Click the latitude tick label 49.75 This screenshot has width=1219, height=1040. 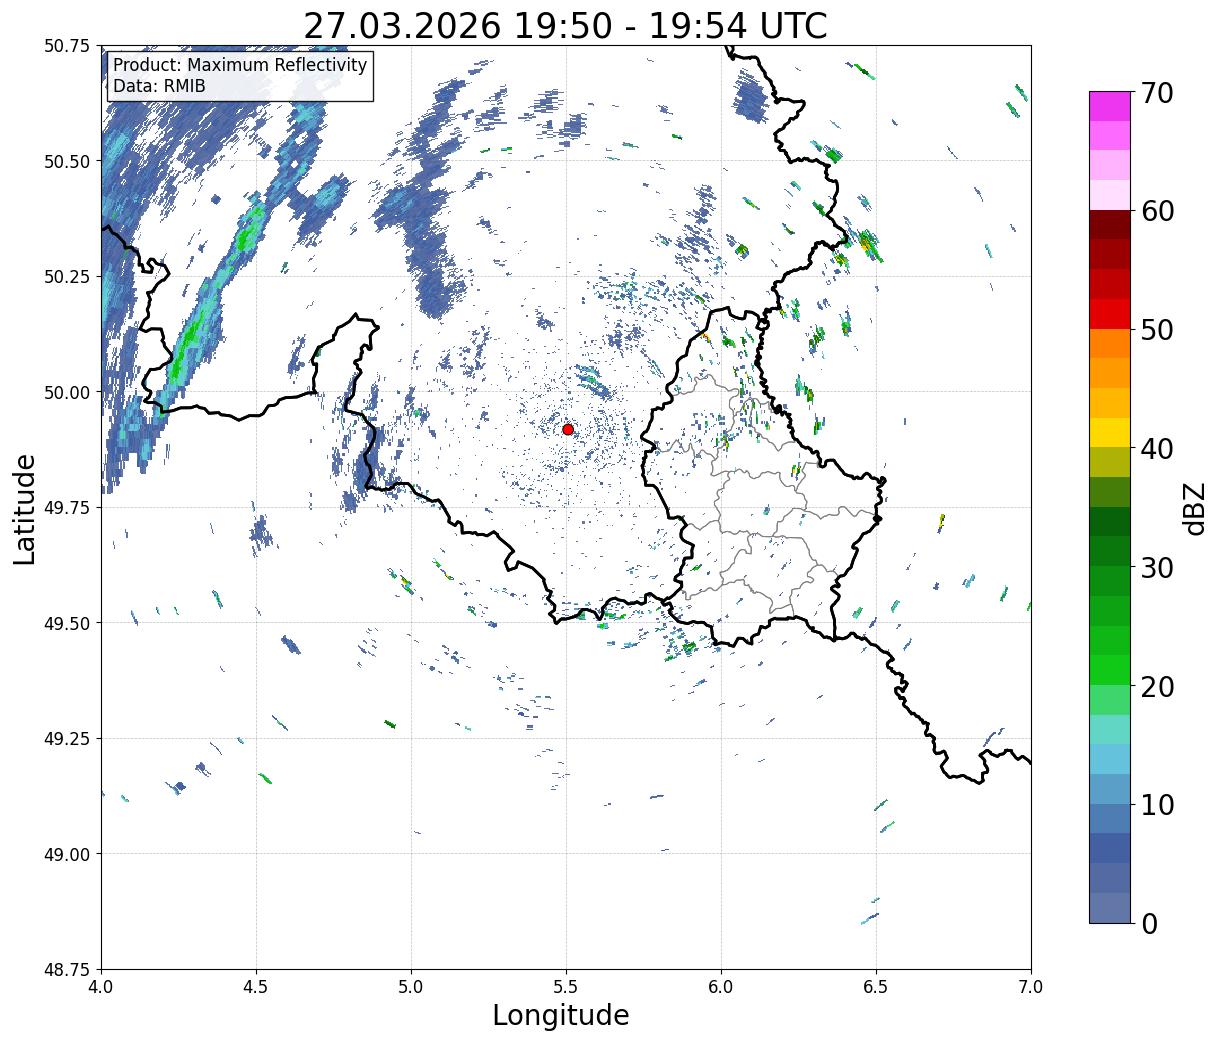(67, 508)
